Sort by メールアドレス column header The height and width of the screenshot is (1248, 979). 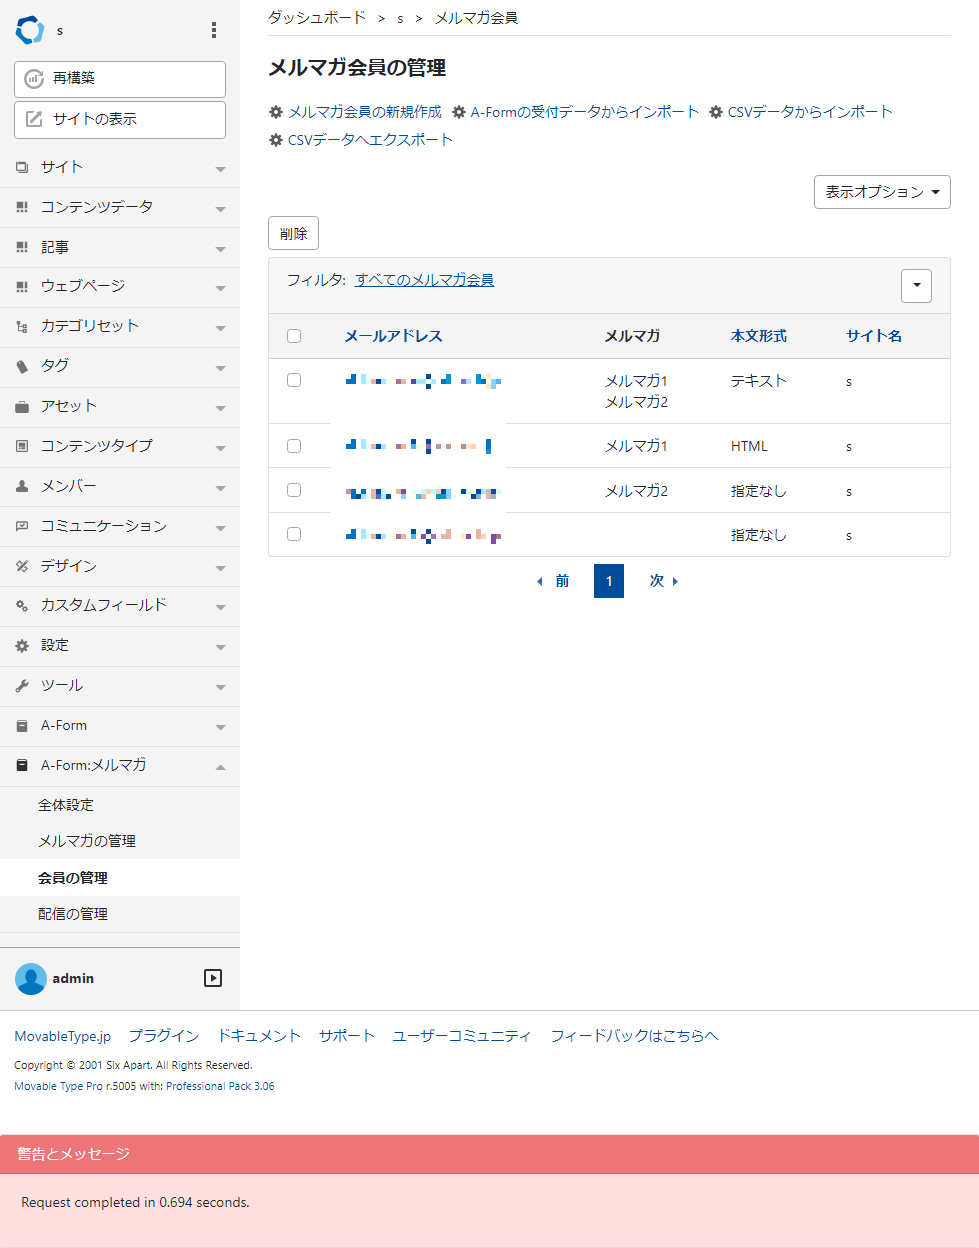click(393, 336)
